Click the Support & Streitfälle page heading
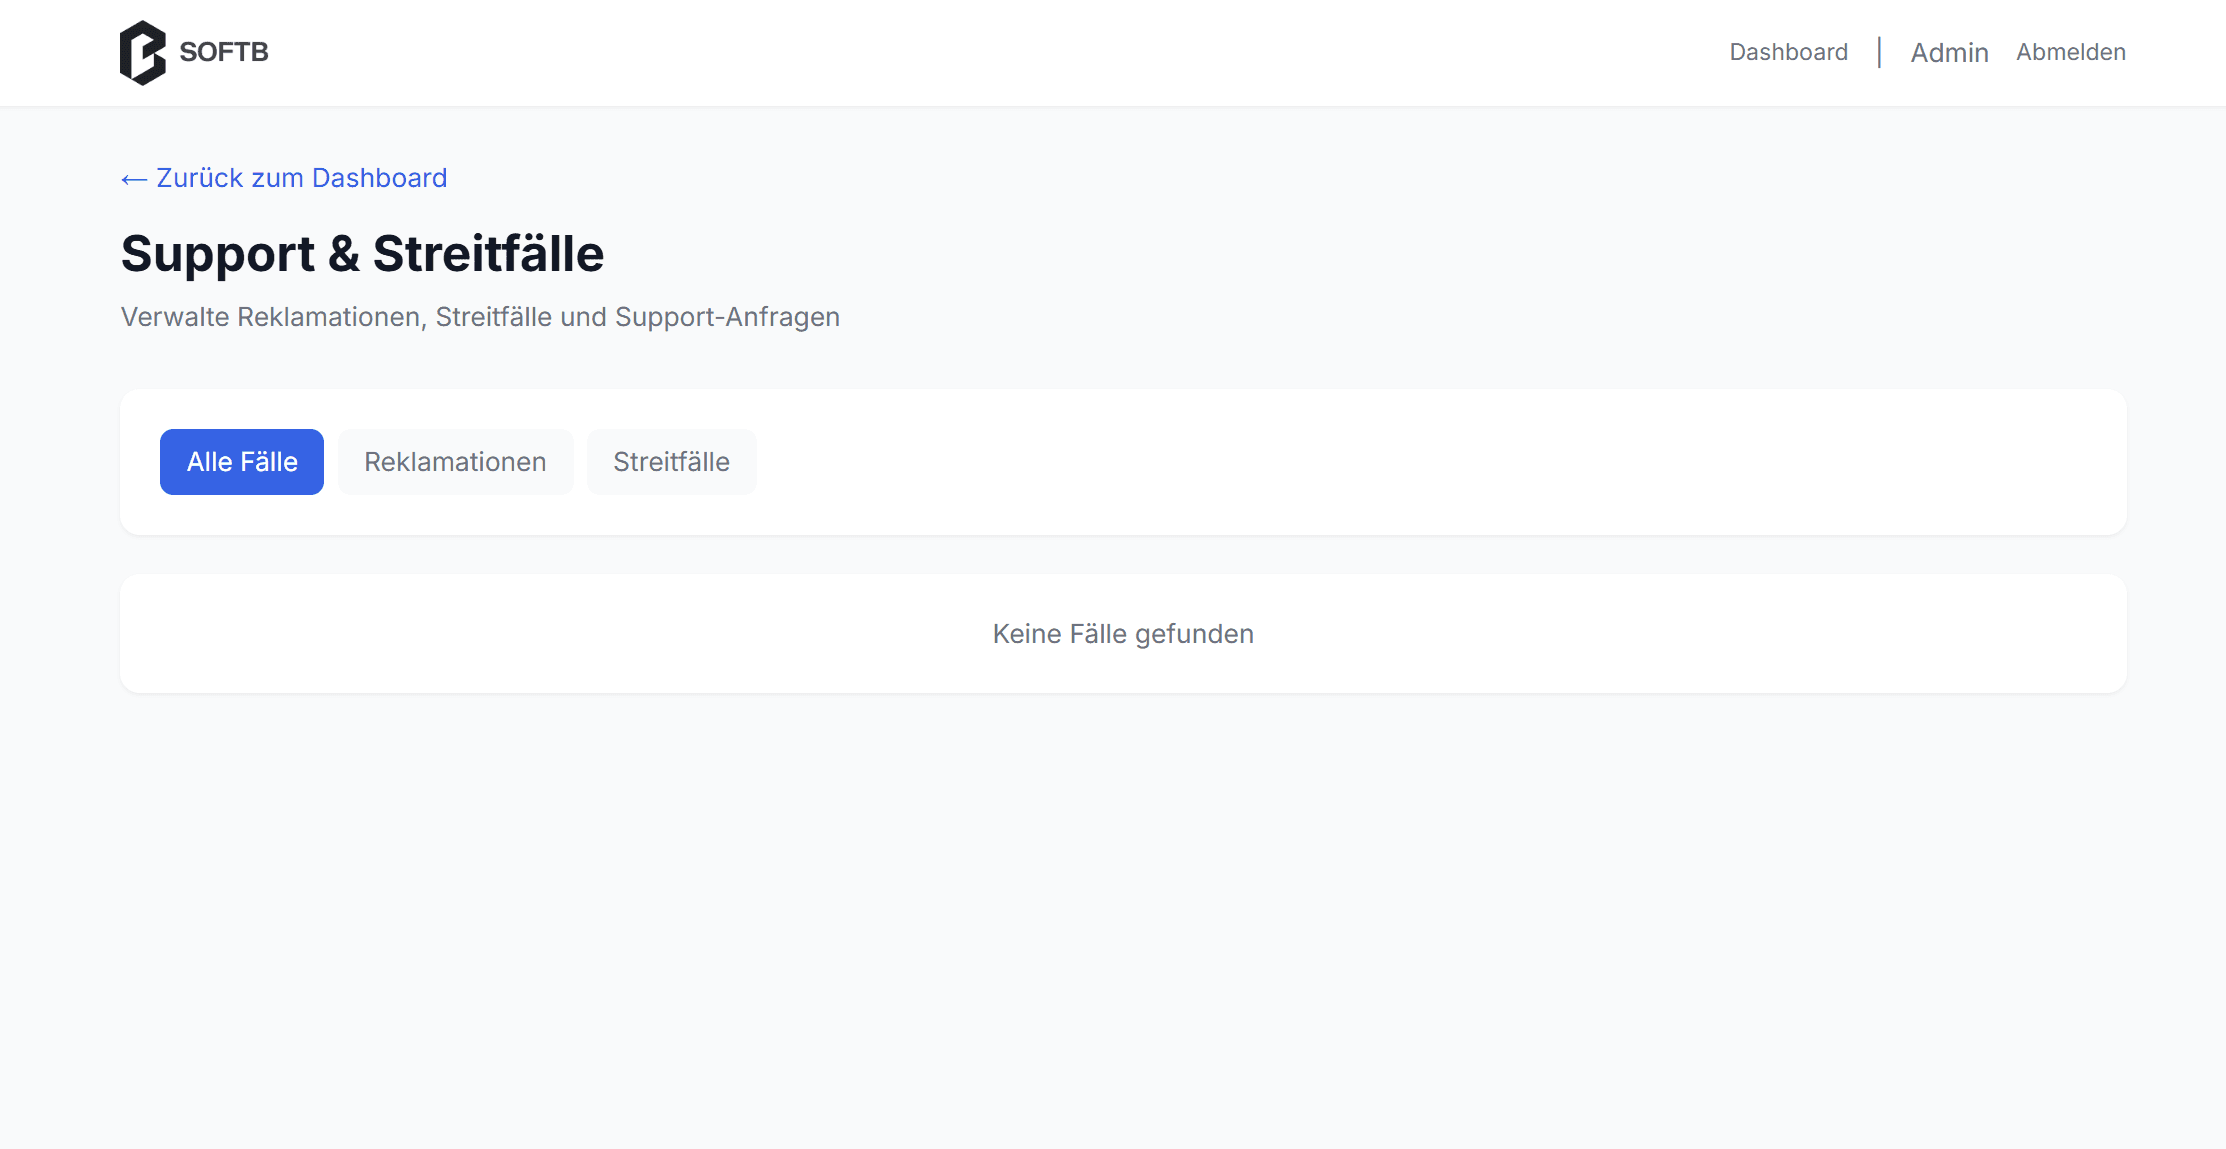 [x=362, y=254]
